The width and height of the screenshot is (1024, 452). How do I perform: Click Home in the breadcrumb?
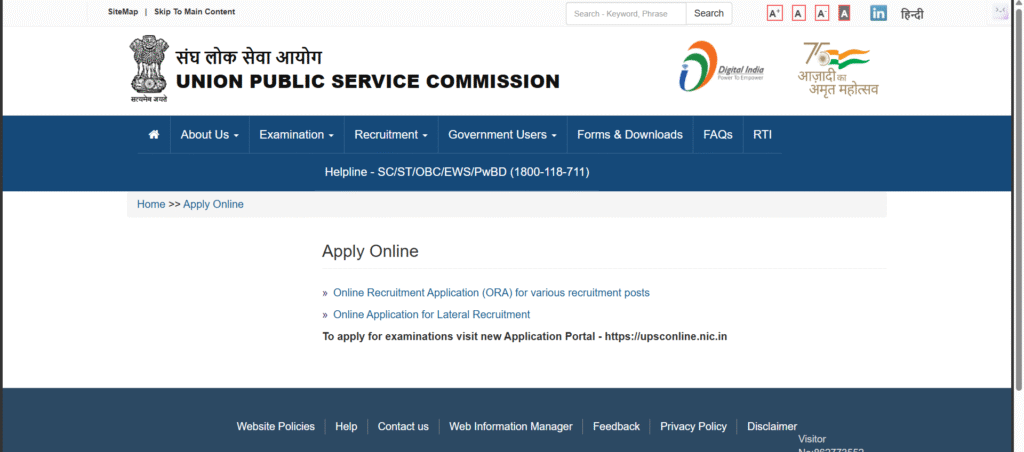151,204
